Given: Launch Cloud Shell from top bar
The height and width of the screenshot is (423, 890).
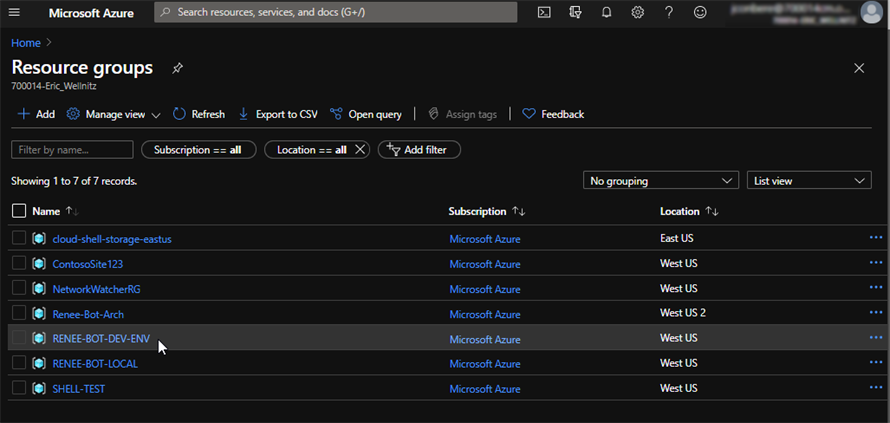Looking at the screenshot, I should (544, 12).
